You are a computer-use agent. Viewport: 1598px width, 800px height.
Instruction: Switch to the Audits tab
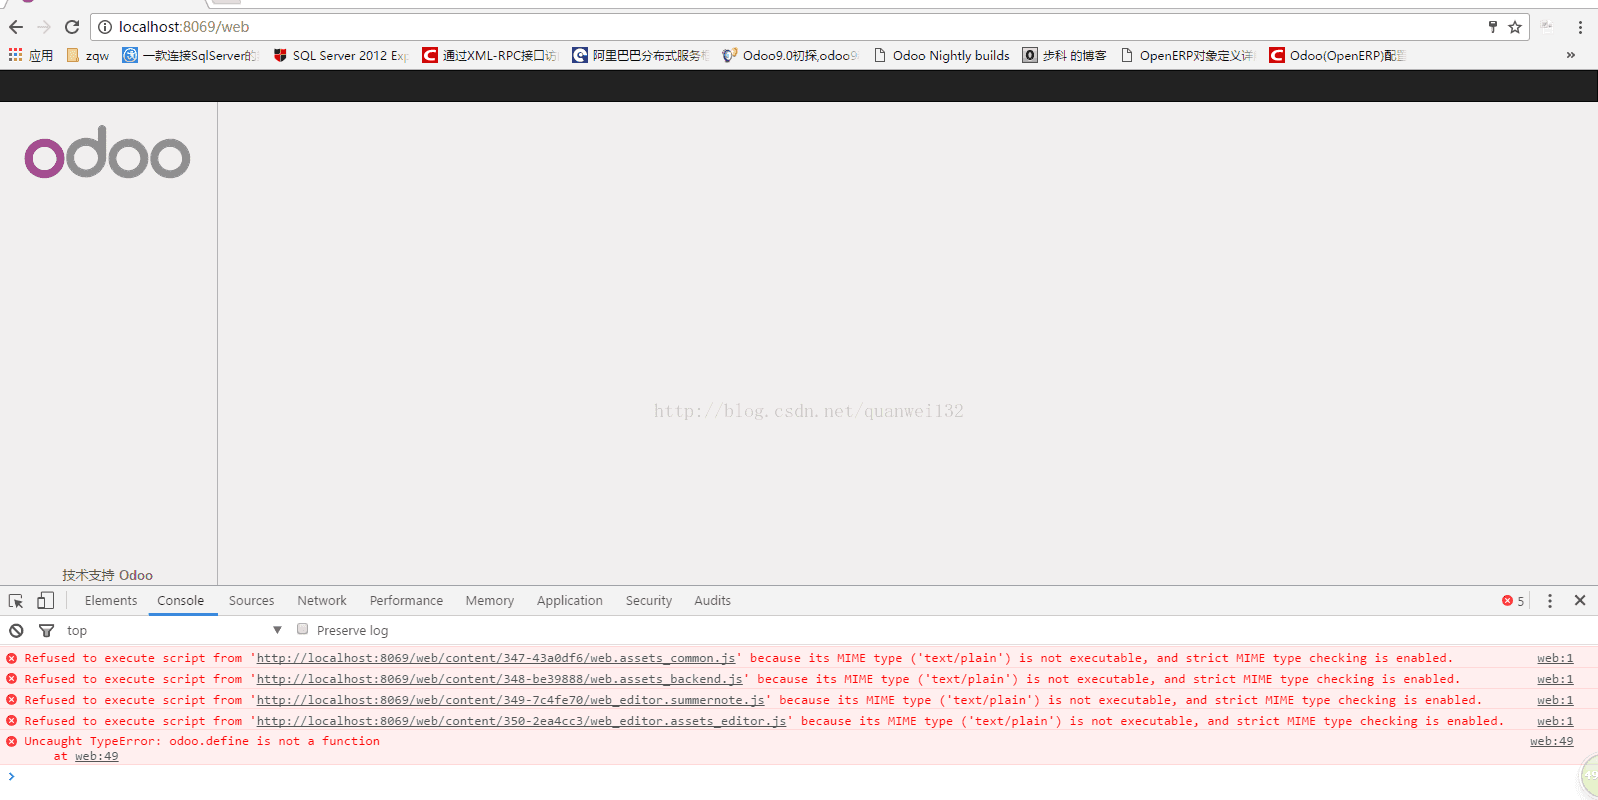(x=712, y=601)
